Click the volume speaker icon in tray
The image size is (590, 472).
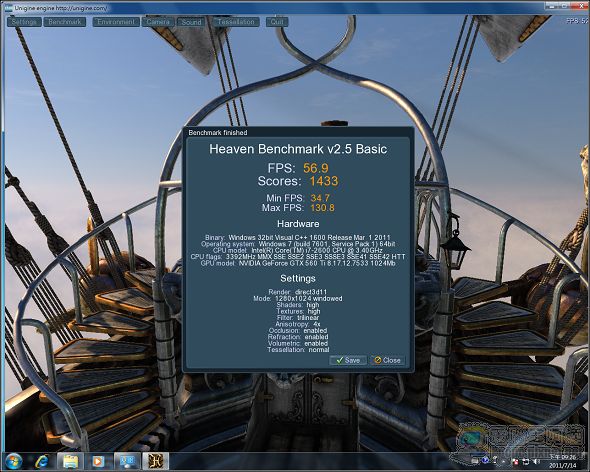[536, 461]
